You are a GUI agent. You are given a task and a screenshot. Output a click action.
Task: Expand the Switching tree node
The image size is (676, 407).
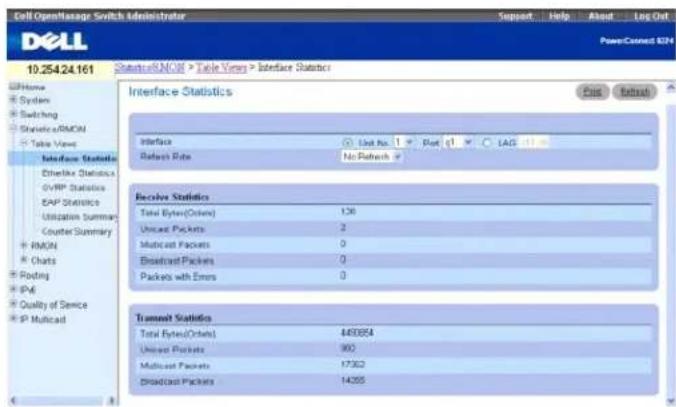click(13, 114)
